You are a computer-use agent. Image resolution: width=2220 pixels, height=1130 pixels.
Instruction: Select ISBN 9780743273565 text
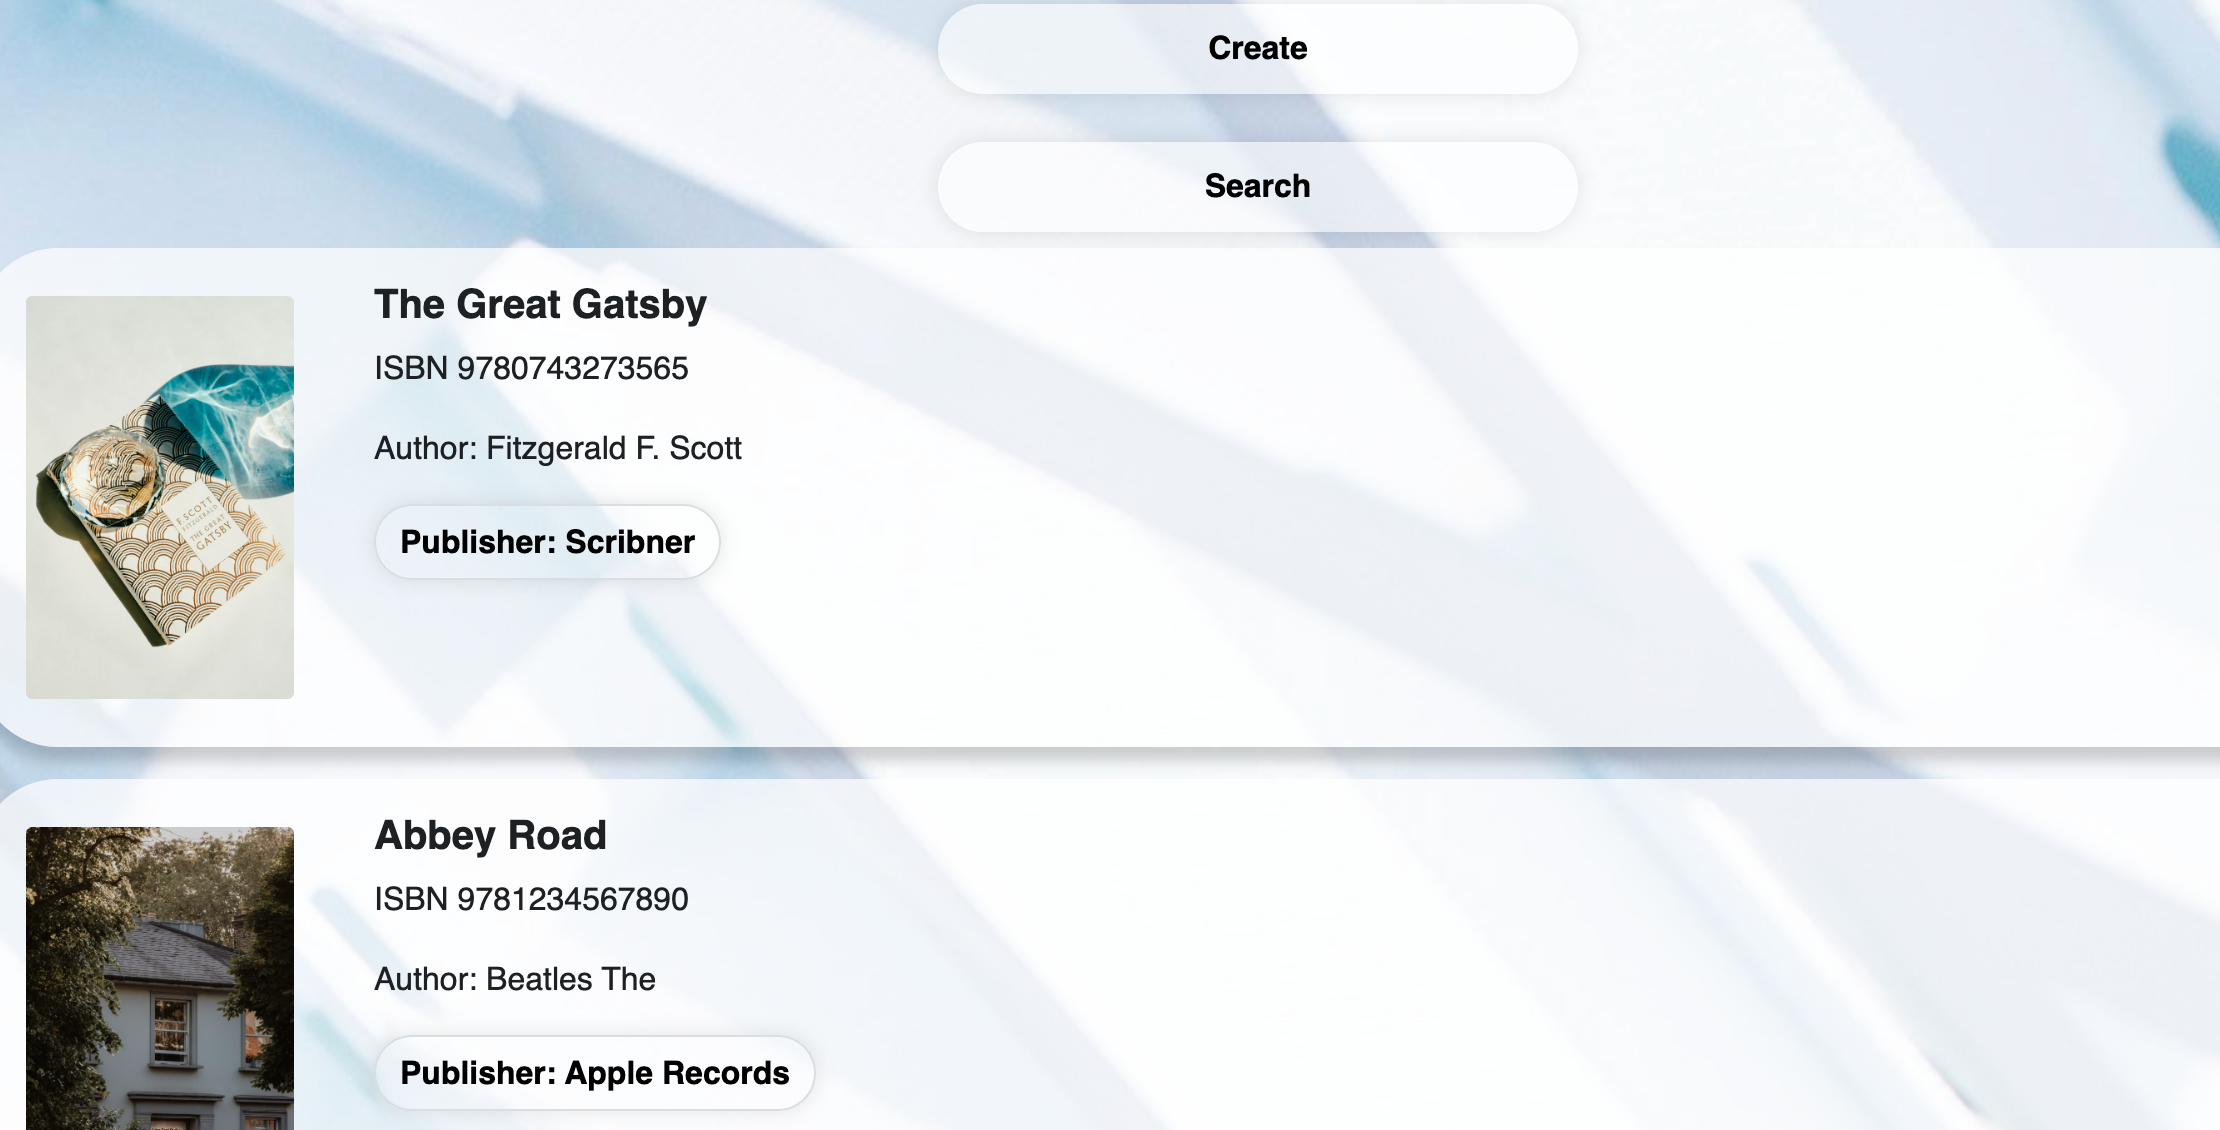531,369
